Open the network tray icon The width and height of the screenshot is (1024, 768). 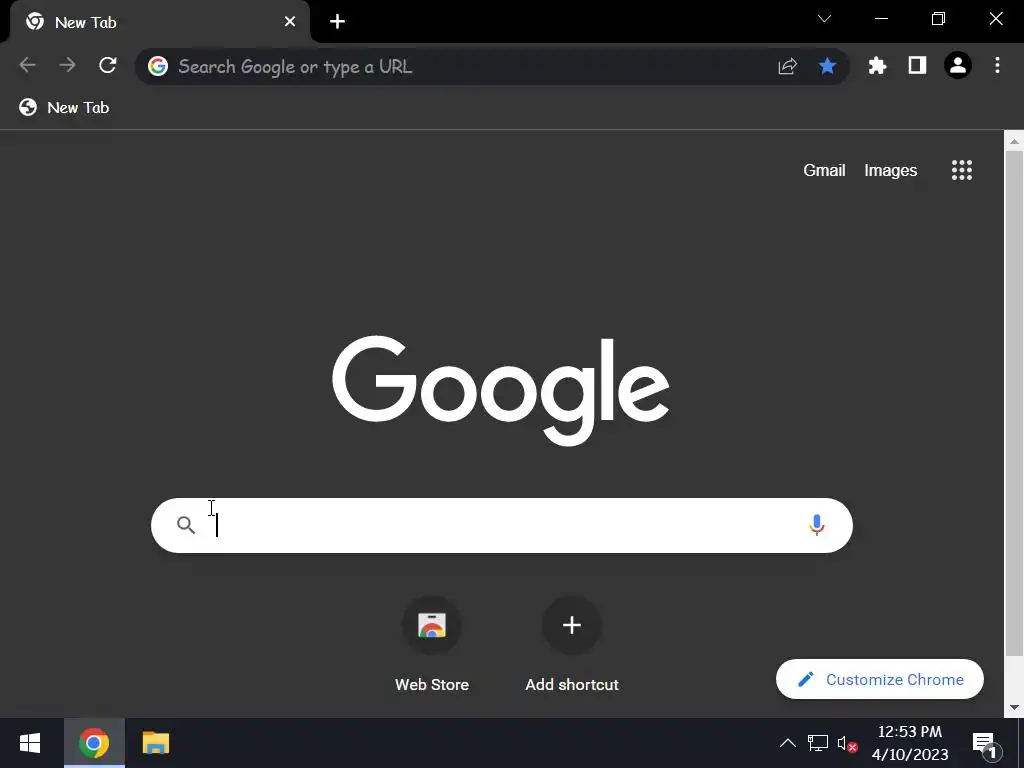818,743
